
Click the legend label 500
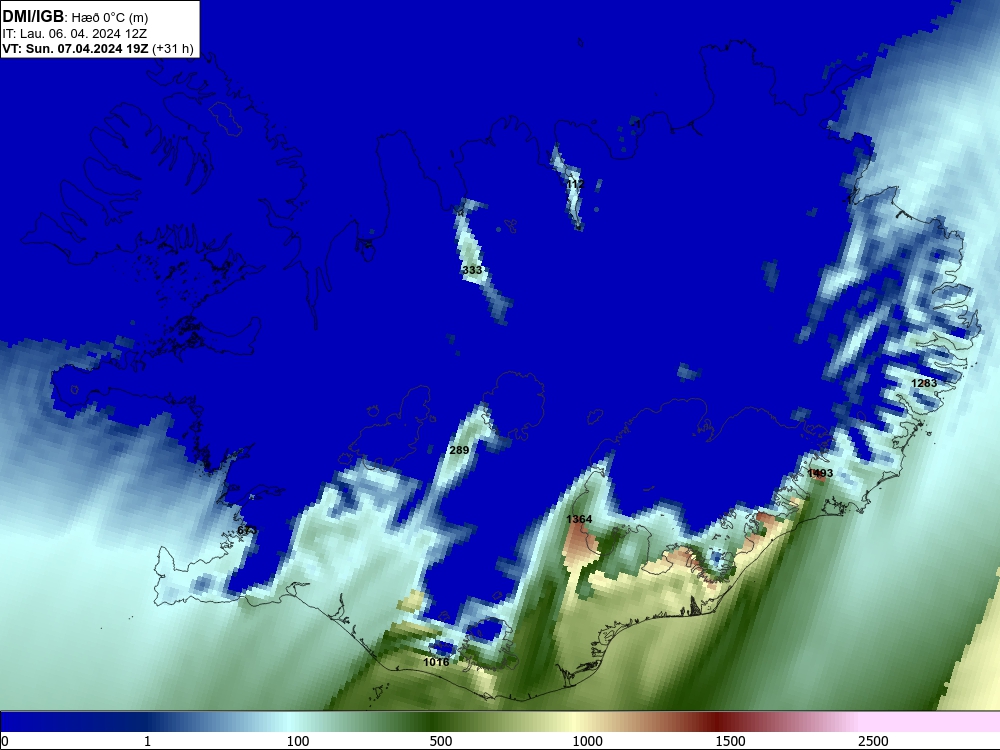pos(441,741)
